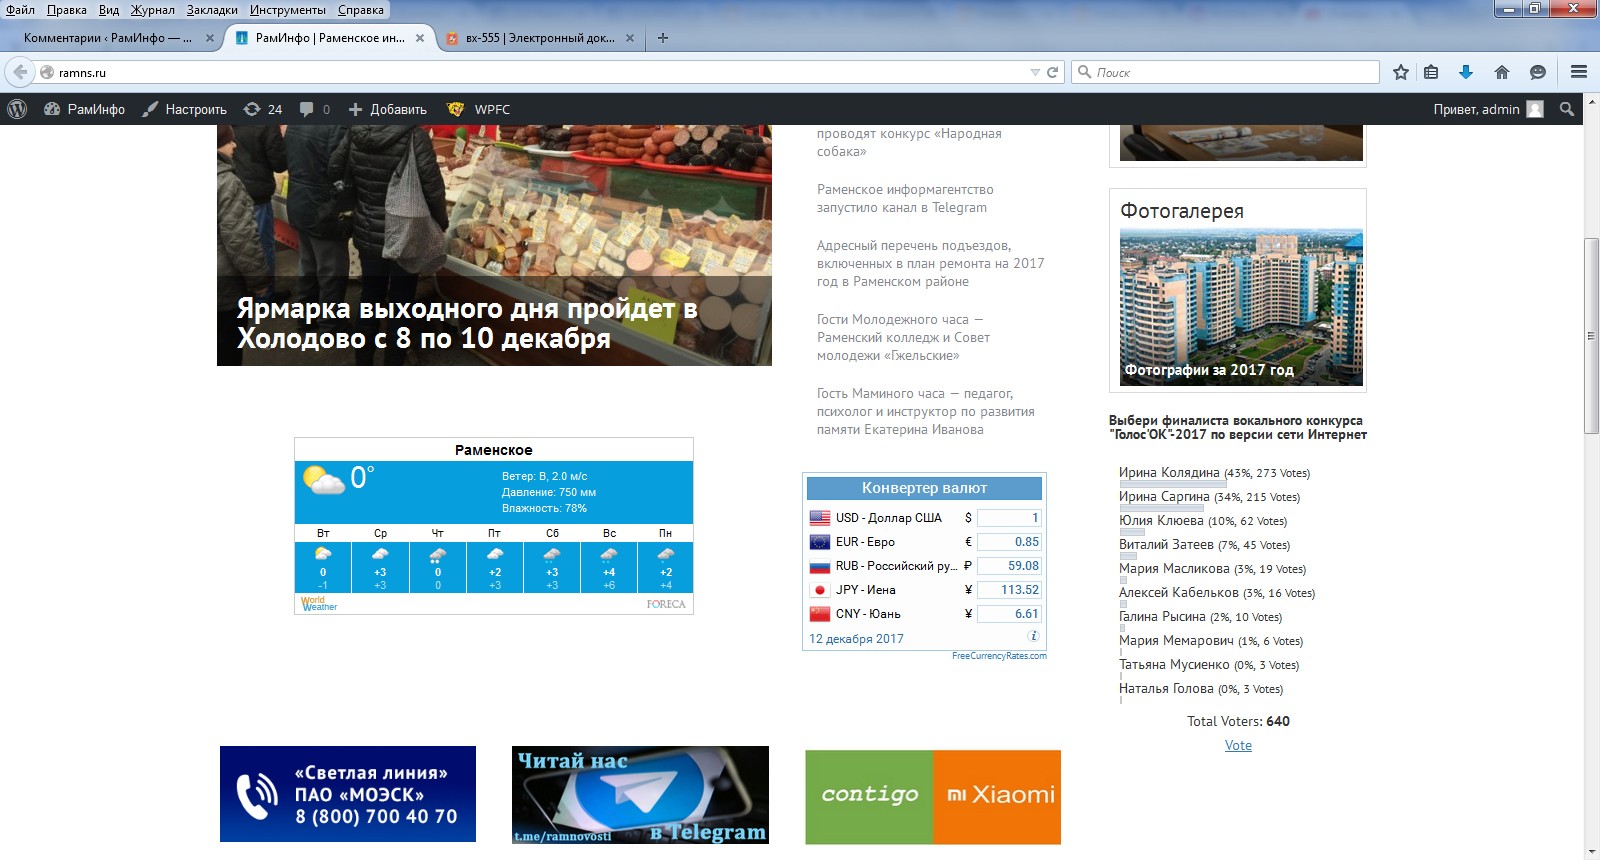This screenshot has width=1600, height=860.
Task: Open the comments bubble in admin bar
Action: pos(315,109)
